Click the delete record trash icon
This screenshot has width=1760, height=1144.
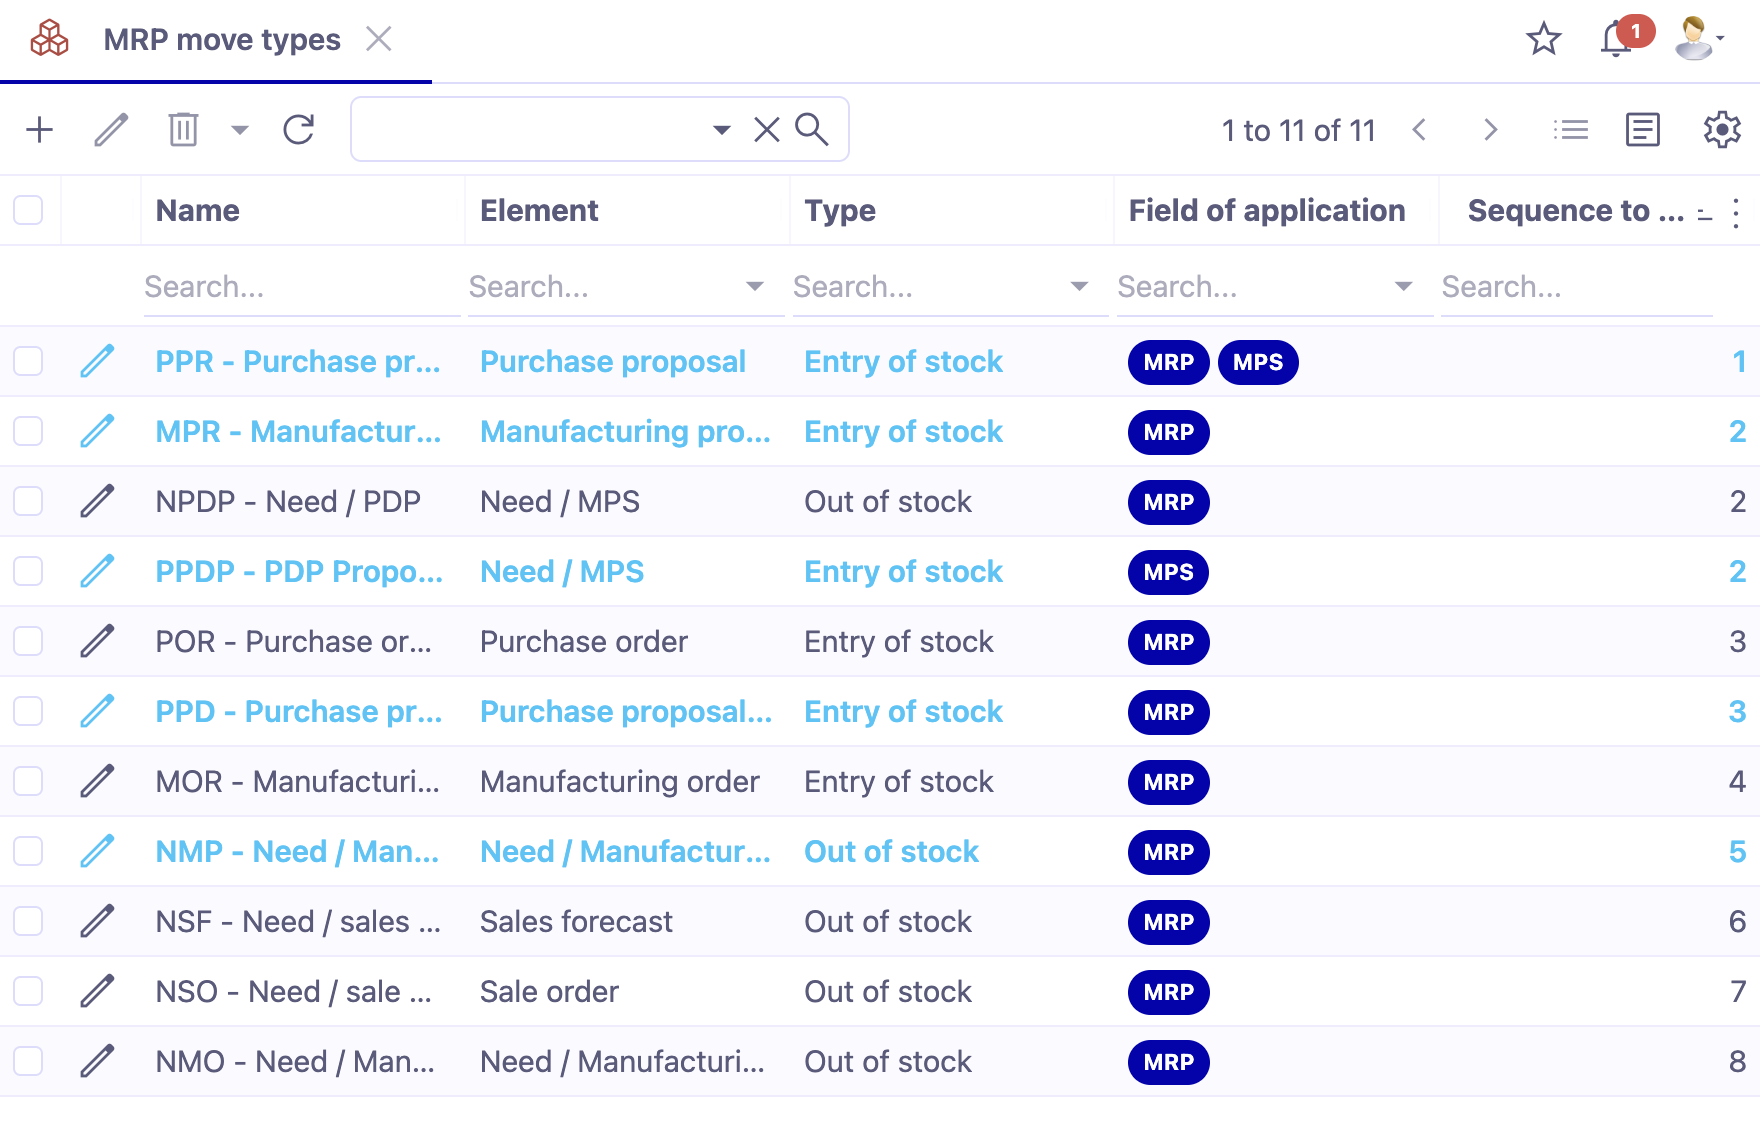[182, 129]
